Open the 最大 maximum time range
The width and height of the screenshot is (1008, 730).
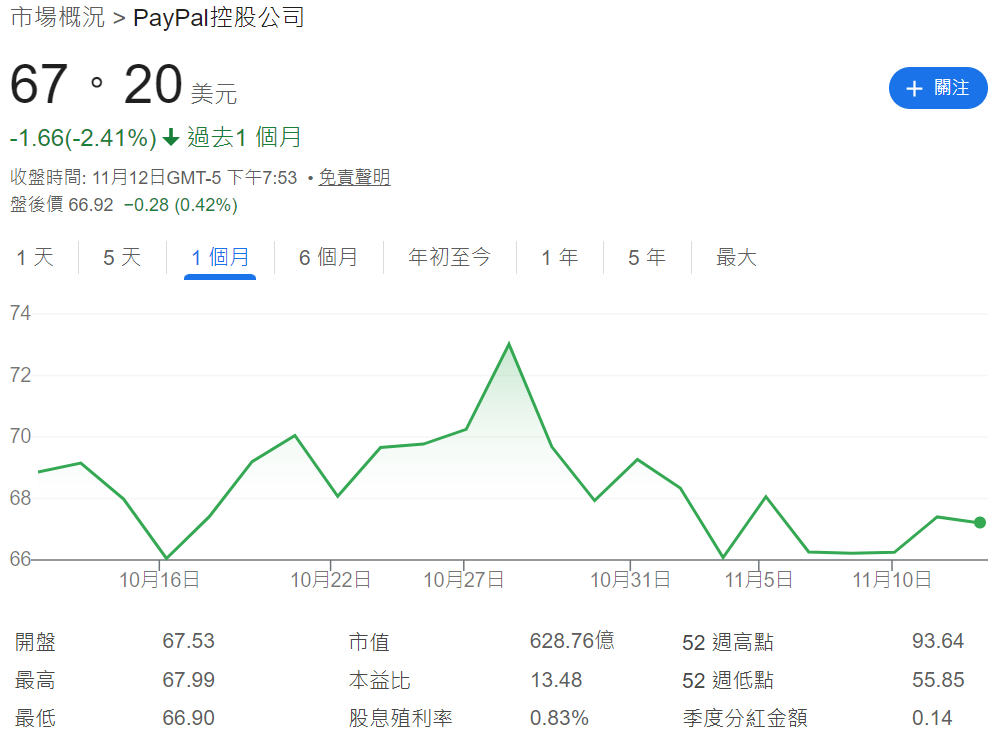point(736,257)
